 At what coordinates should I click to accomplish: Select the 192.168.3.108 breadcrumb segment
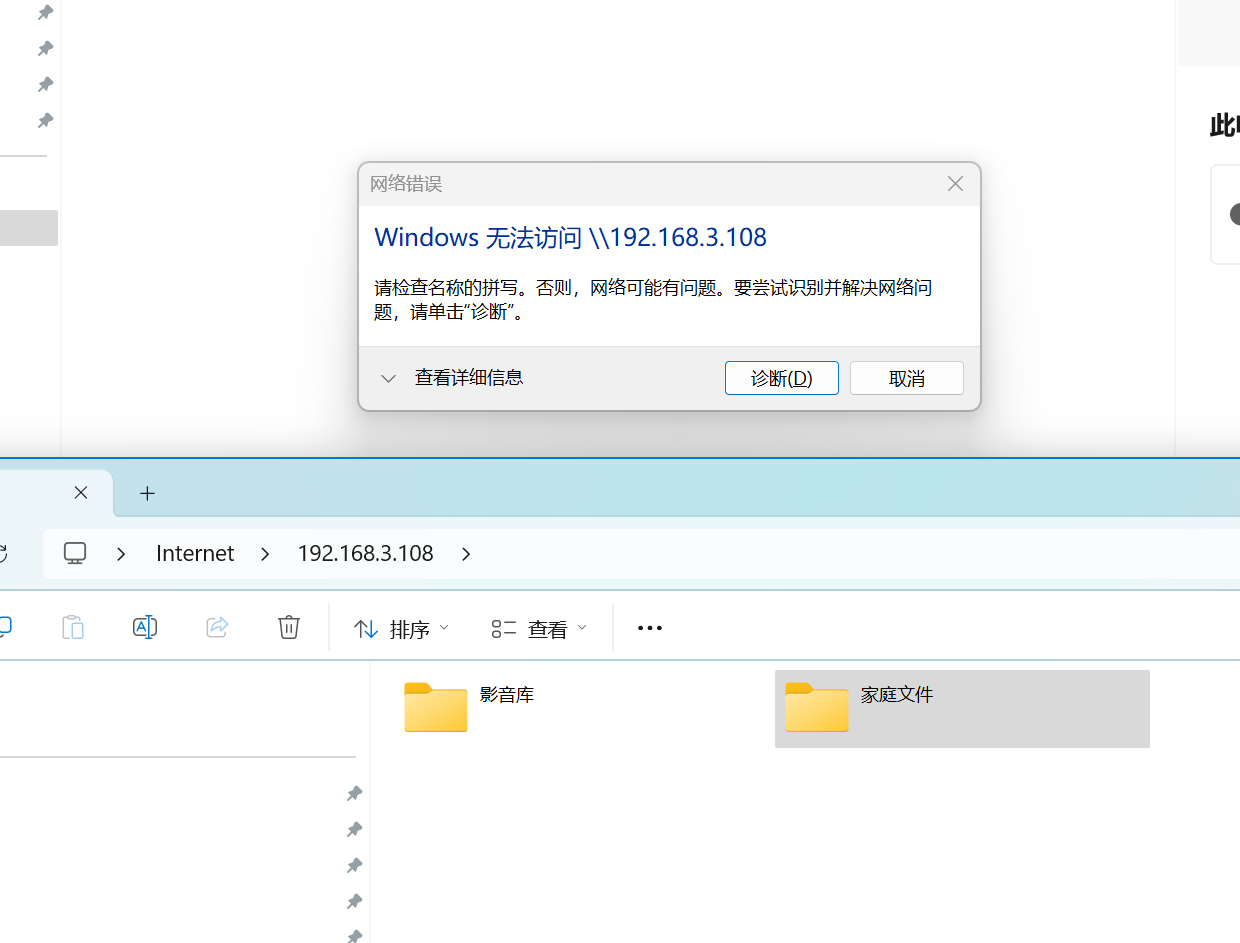(365, 554)
